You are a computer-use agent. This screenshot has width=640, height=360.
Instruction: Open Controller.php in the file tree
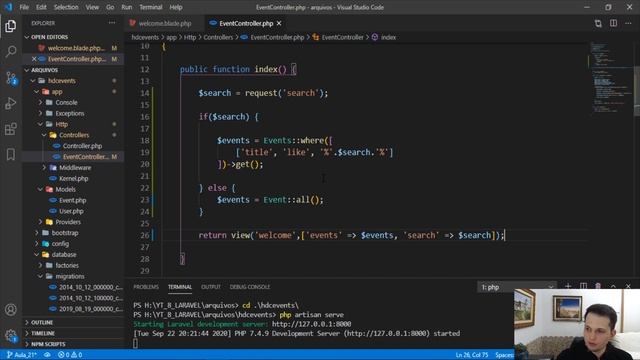tap(82, 146)
